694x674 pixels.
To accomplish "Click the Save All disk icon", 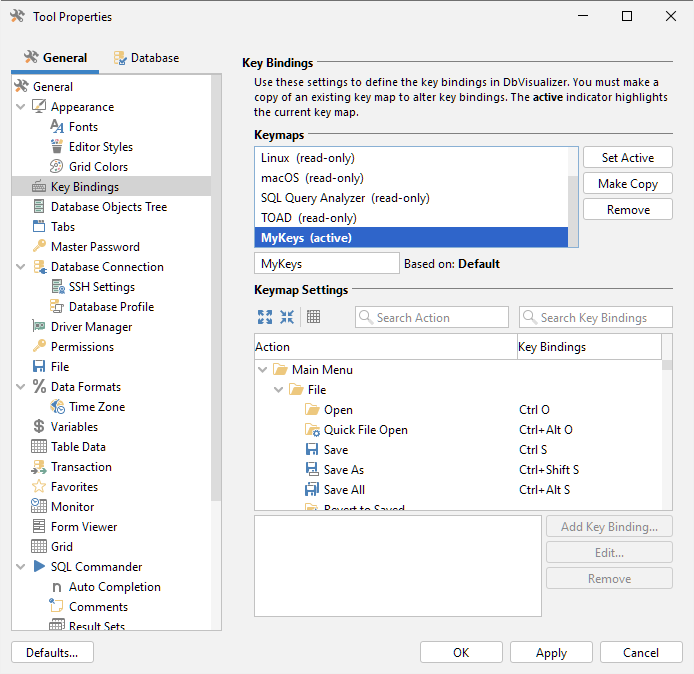I will tap(312, 490).
